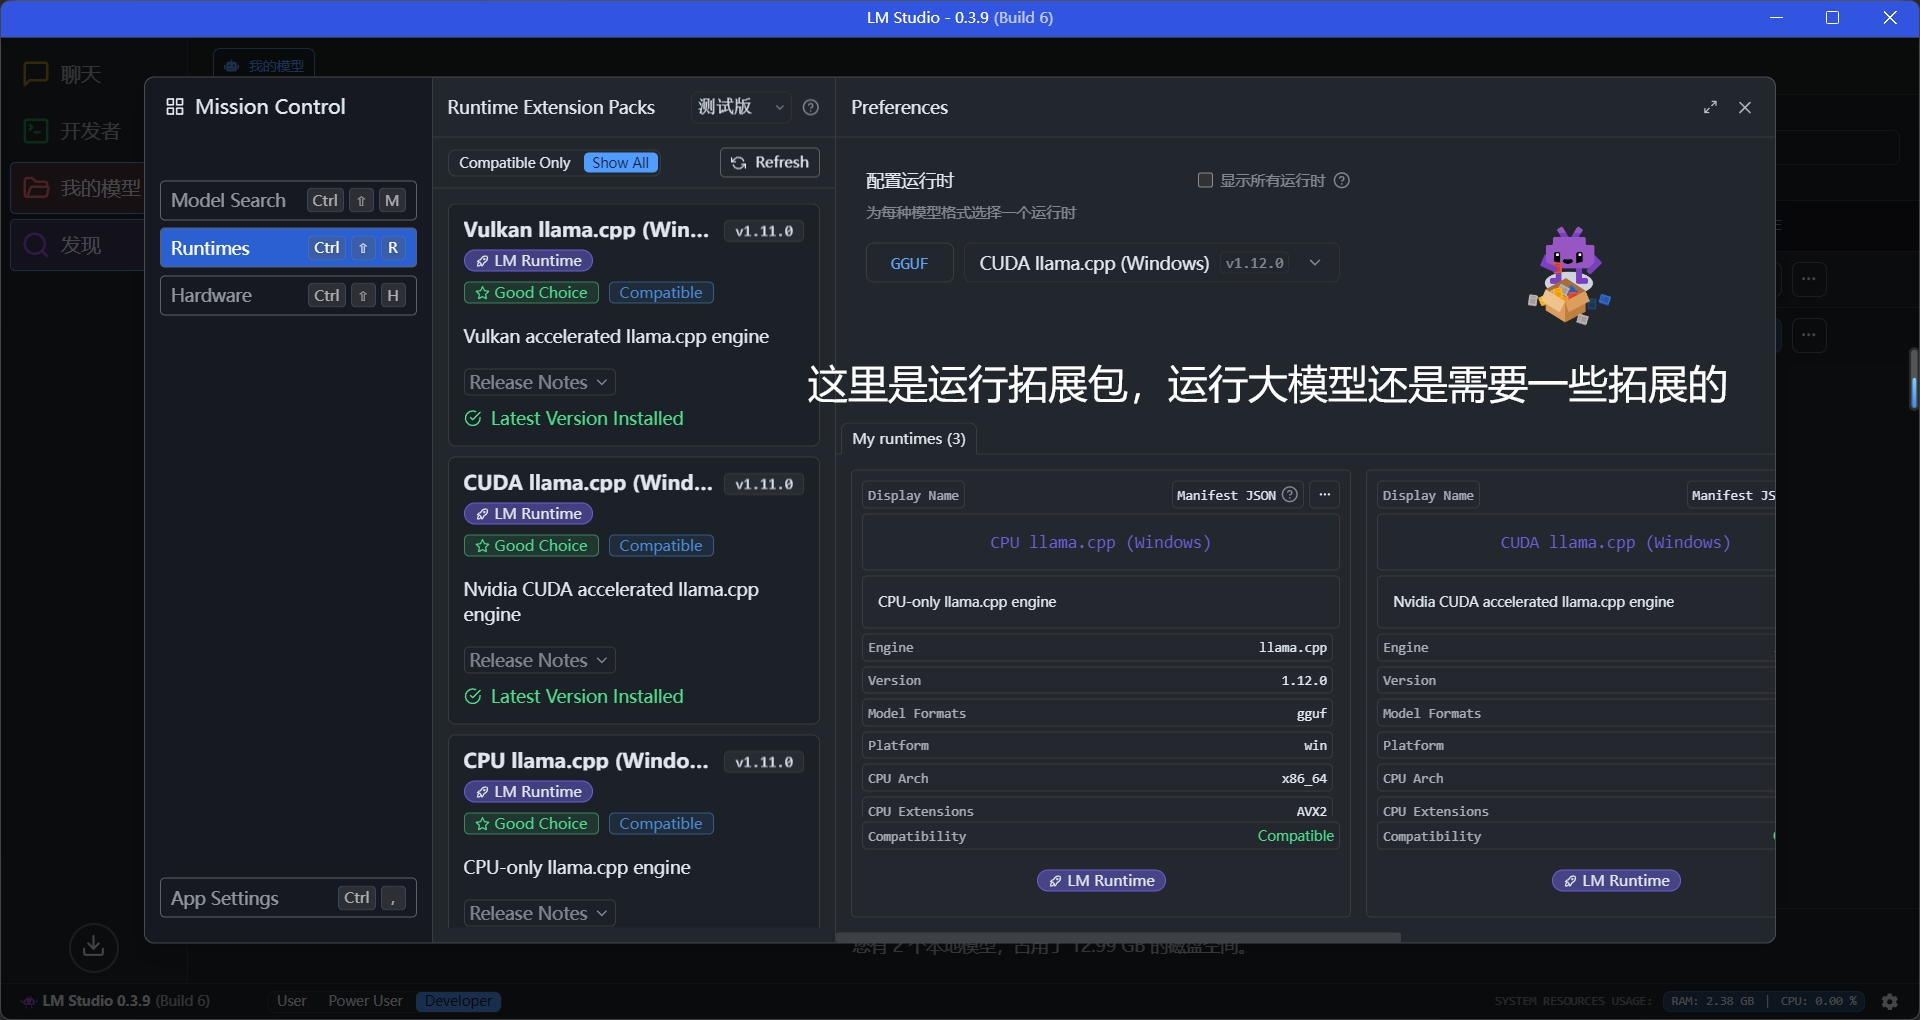Click Good Choice tag under CUDA llama.cpp pack

point(531,546)
